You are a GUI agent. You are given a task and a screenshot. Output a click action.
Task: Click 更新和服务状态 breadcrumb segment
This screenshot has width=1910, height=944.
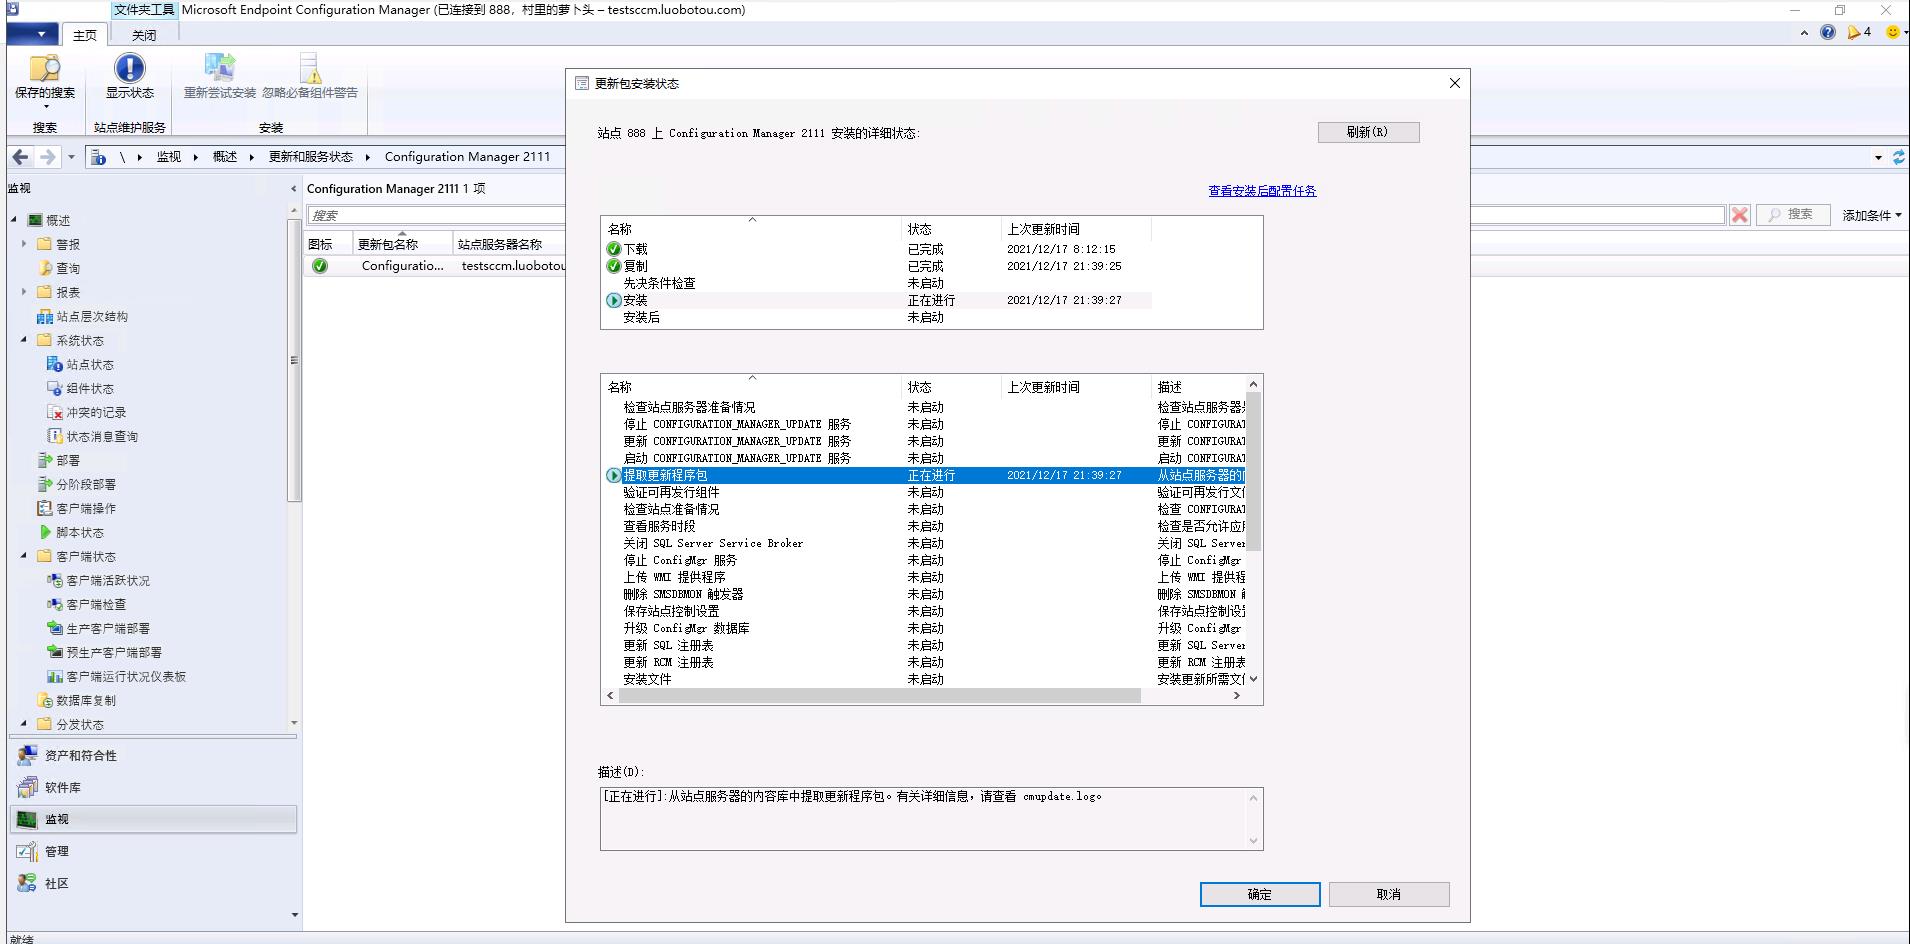click(x=311, y=157)
